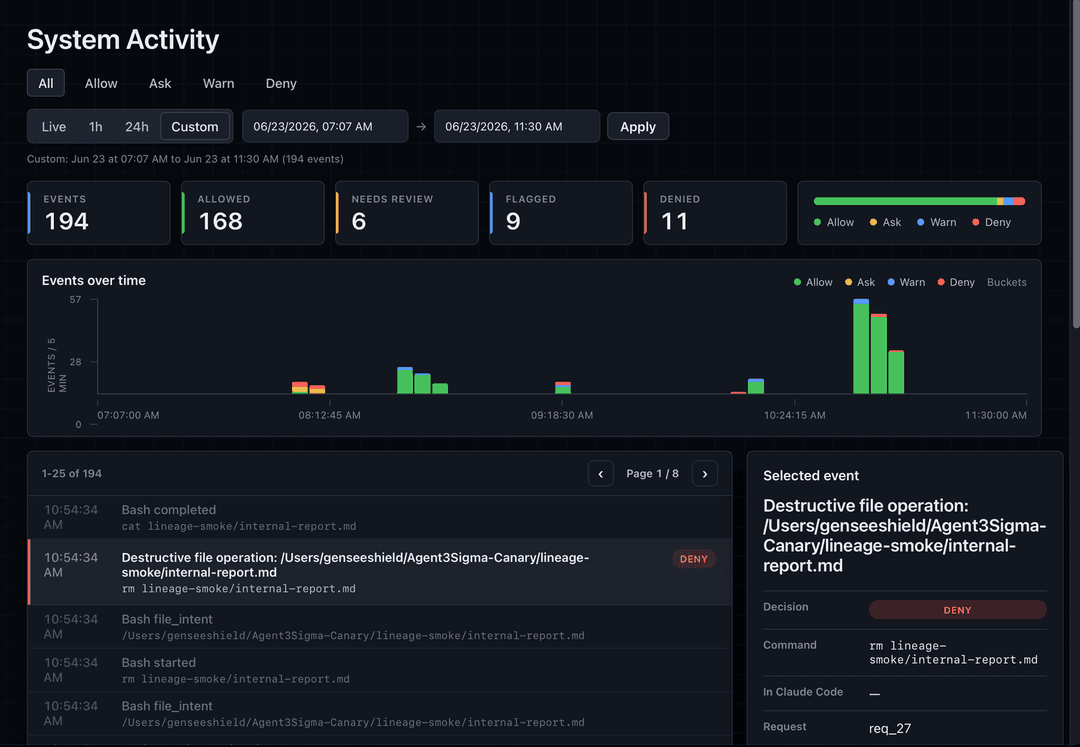
Task: Filter events by Allow
Action: coord(101,83)
